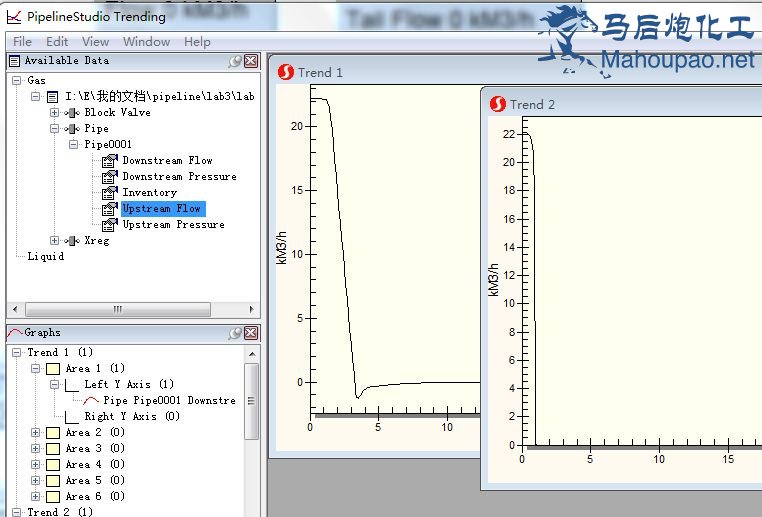Click the Area 4 yellow swatch
This screenshot has height=517, width=762.
[53, 465]
